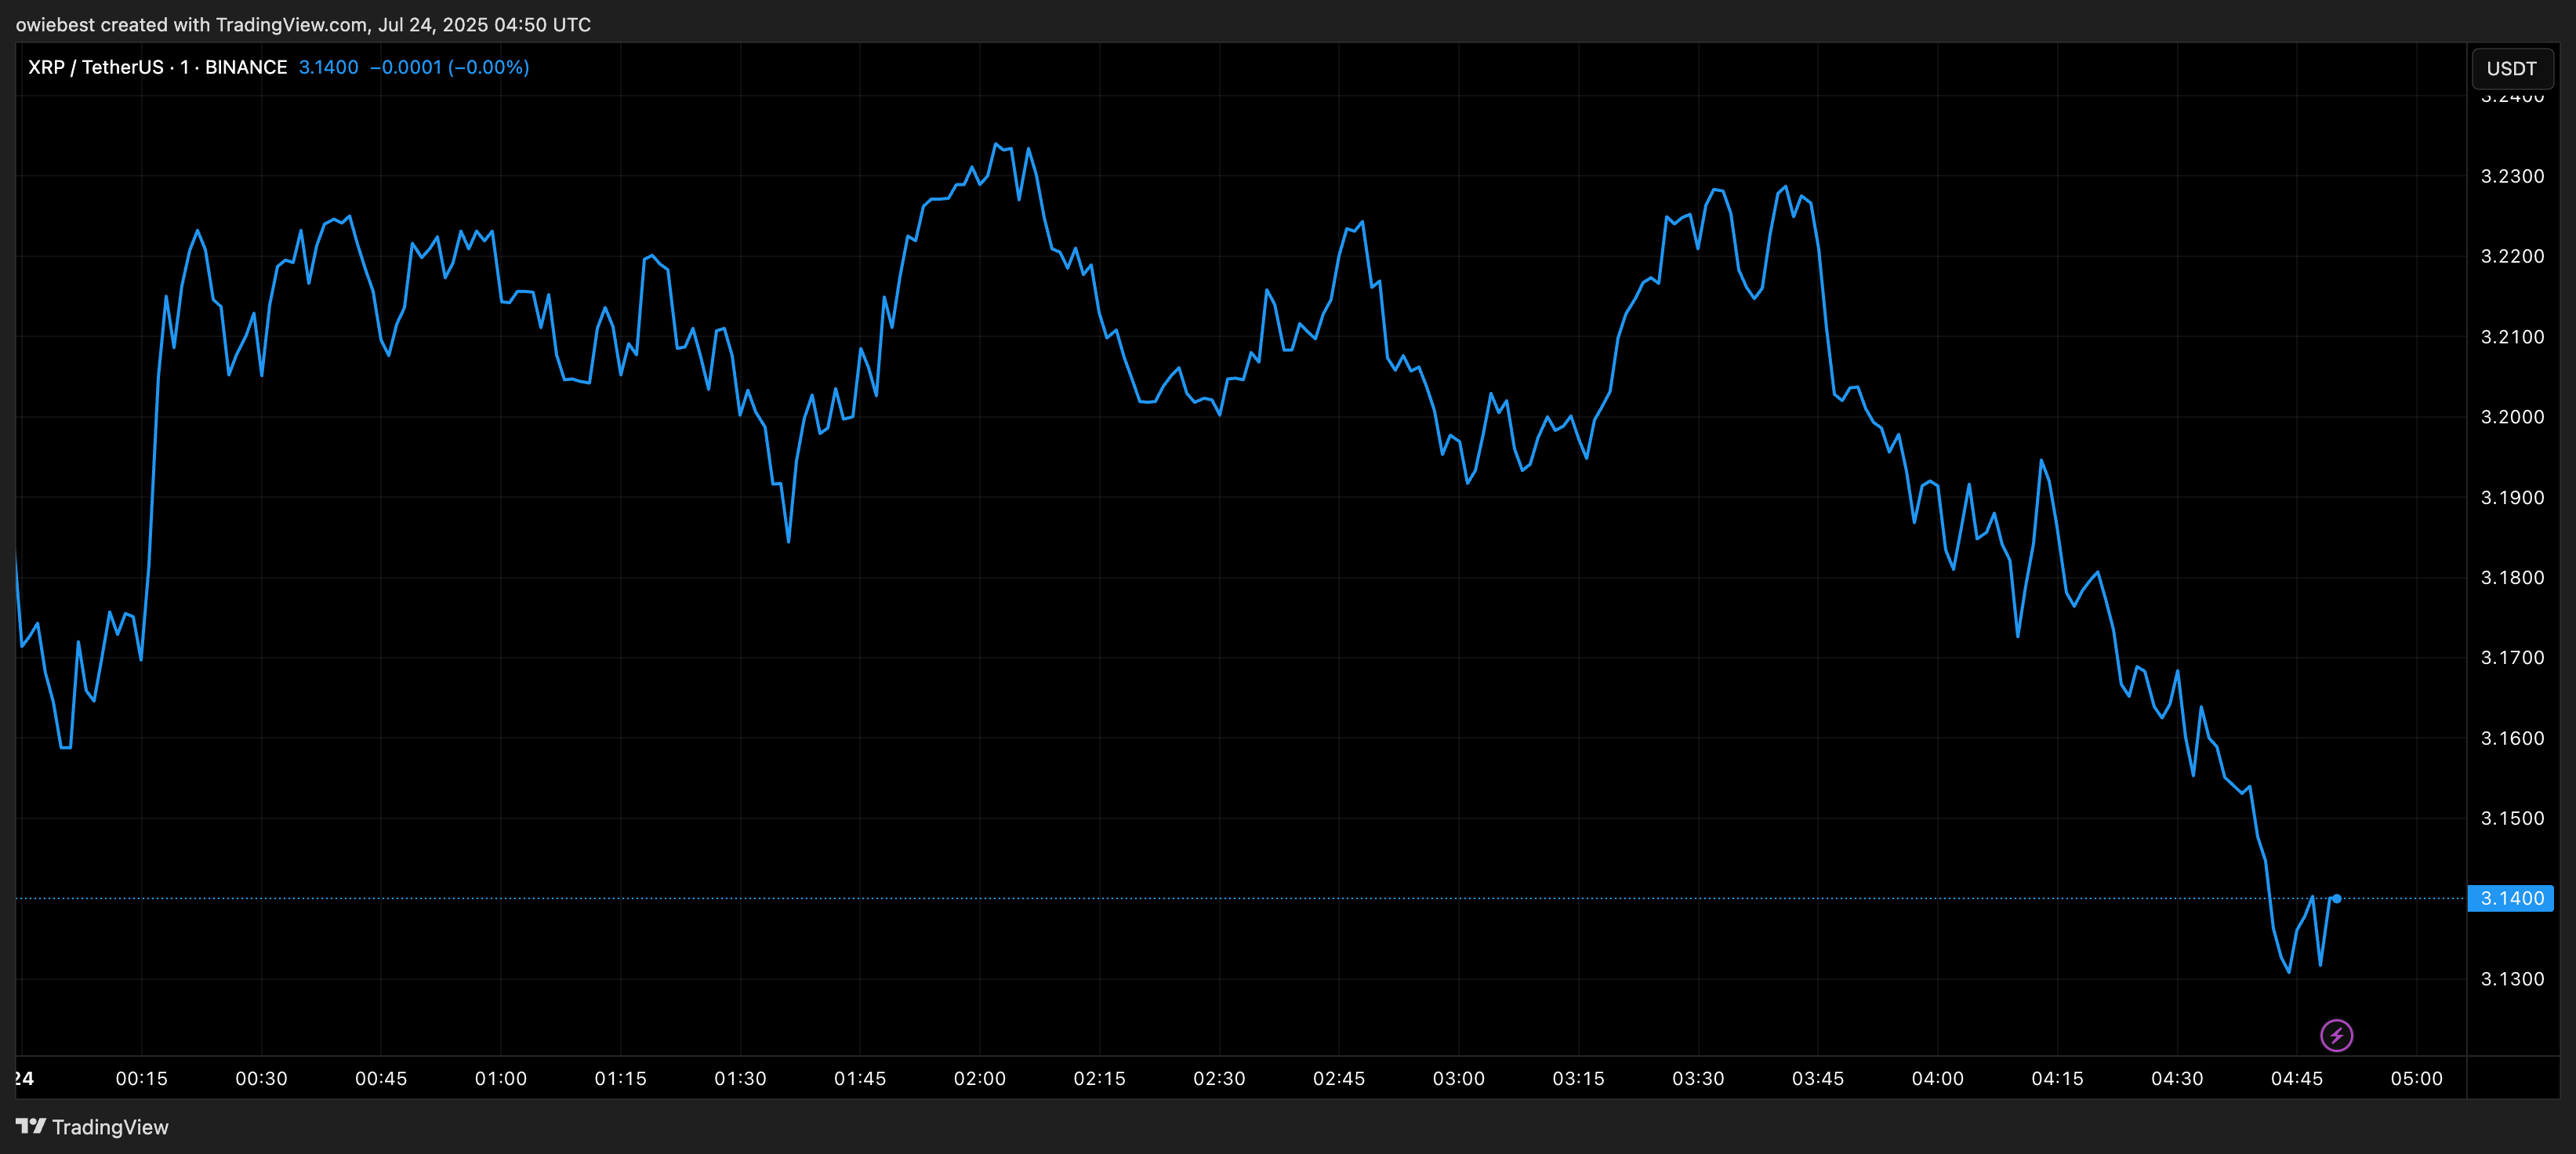
Task: Click the 00:30 time axis label
Action: click(261, 1078)
